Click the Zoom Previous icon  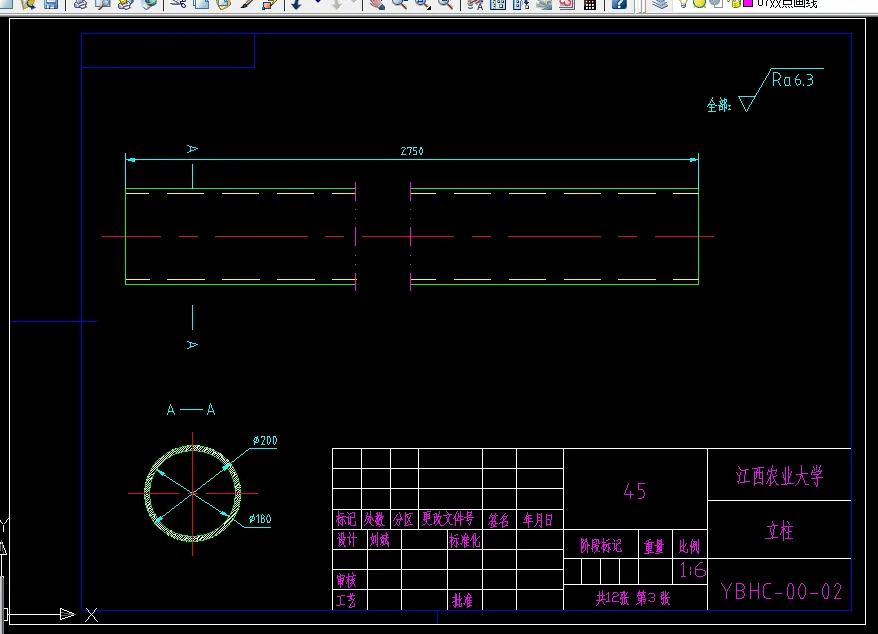446,4
